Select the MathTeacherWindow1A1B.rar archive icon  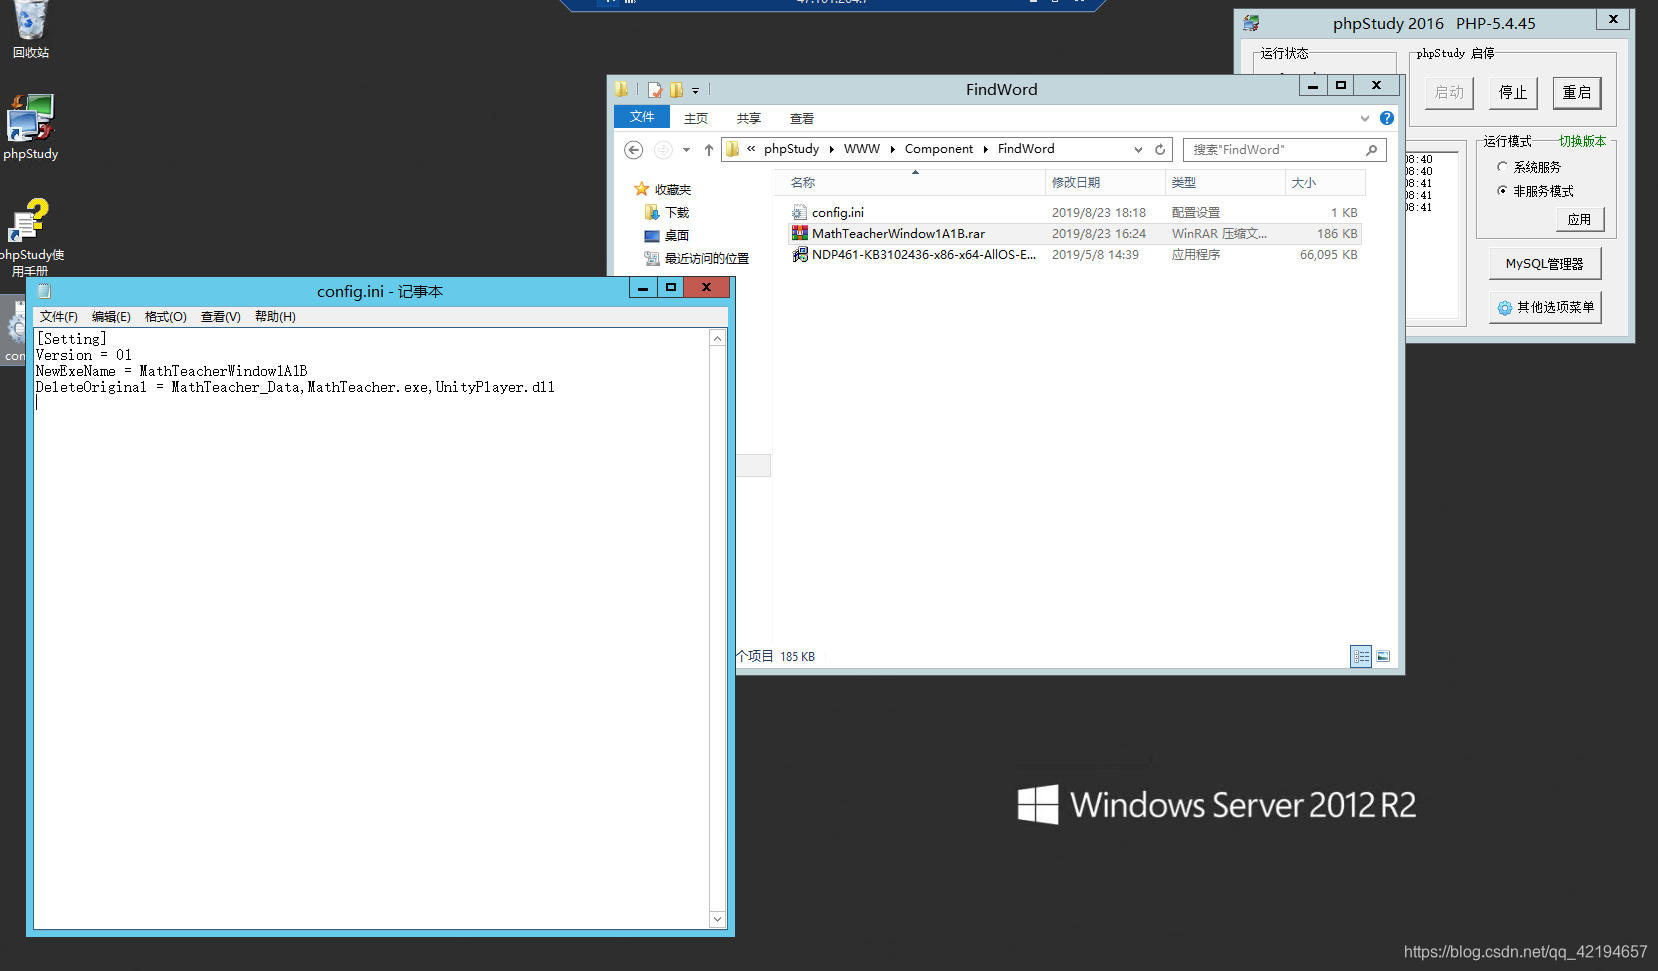pos(799,233)
